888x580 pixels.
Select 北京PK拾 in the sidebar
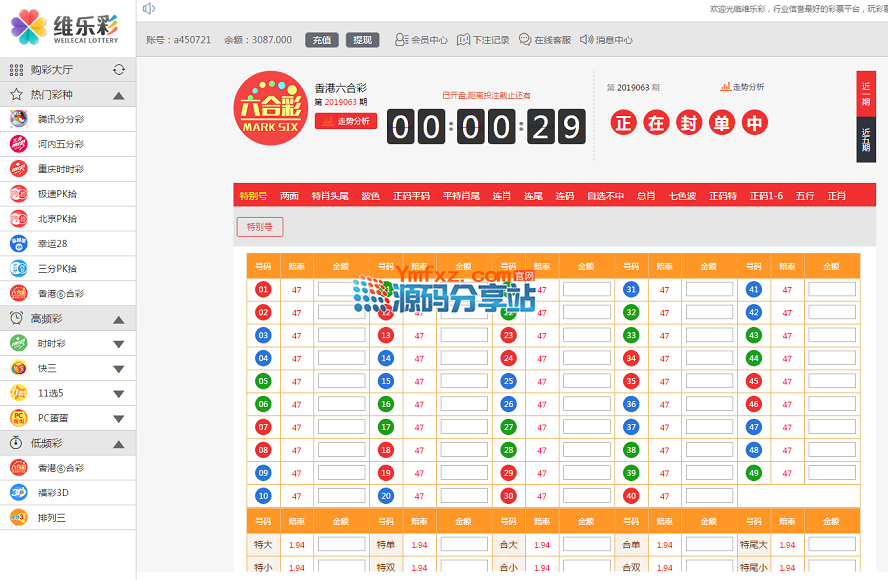click(x=57, y=218)
